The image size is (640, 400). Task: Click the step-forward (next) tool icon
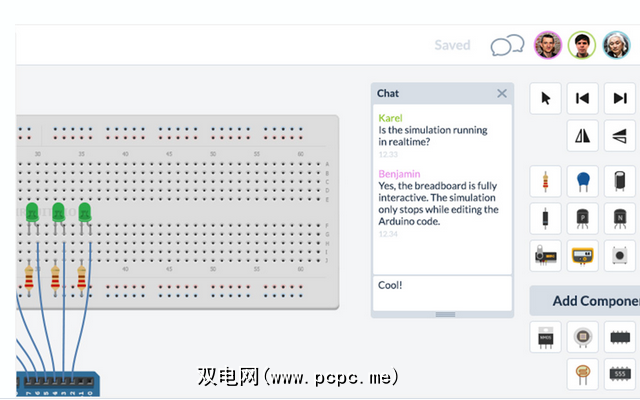[621, 98]
